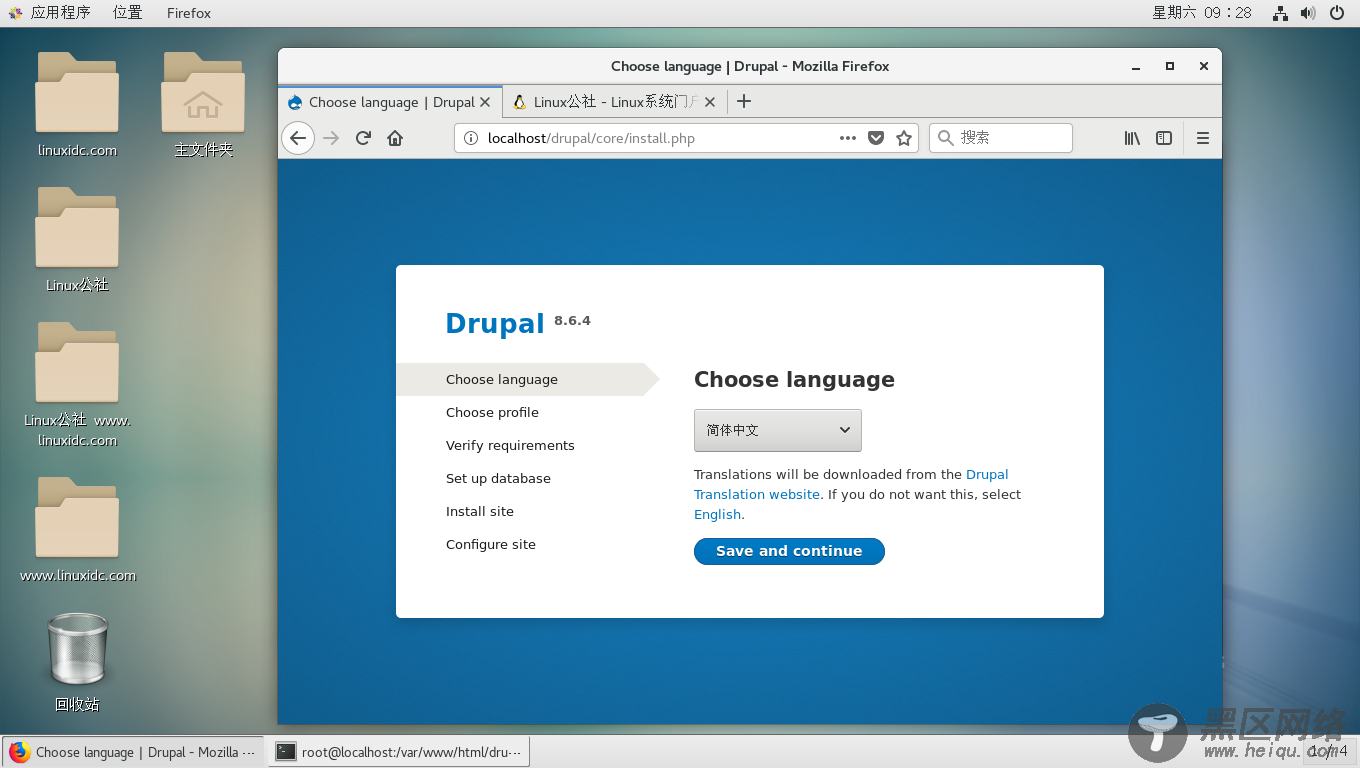
Task: Click the network status icon in top panel
Action: (x=1280, y=13)
